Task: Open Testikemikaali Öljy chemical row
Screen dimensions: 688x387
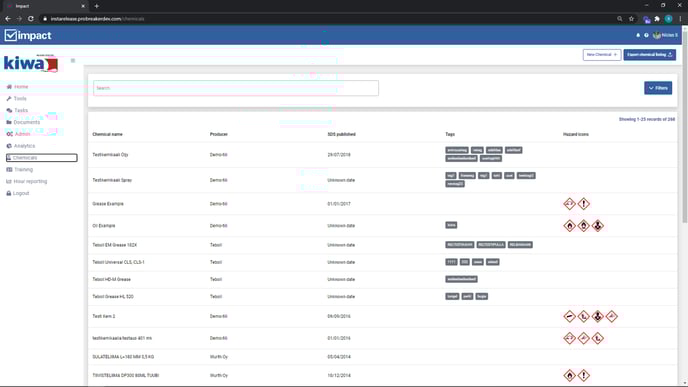Action: coord(382,155)
